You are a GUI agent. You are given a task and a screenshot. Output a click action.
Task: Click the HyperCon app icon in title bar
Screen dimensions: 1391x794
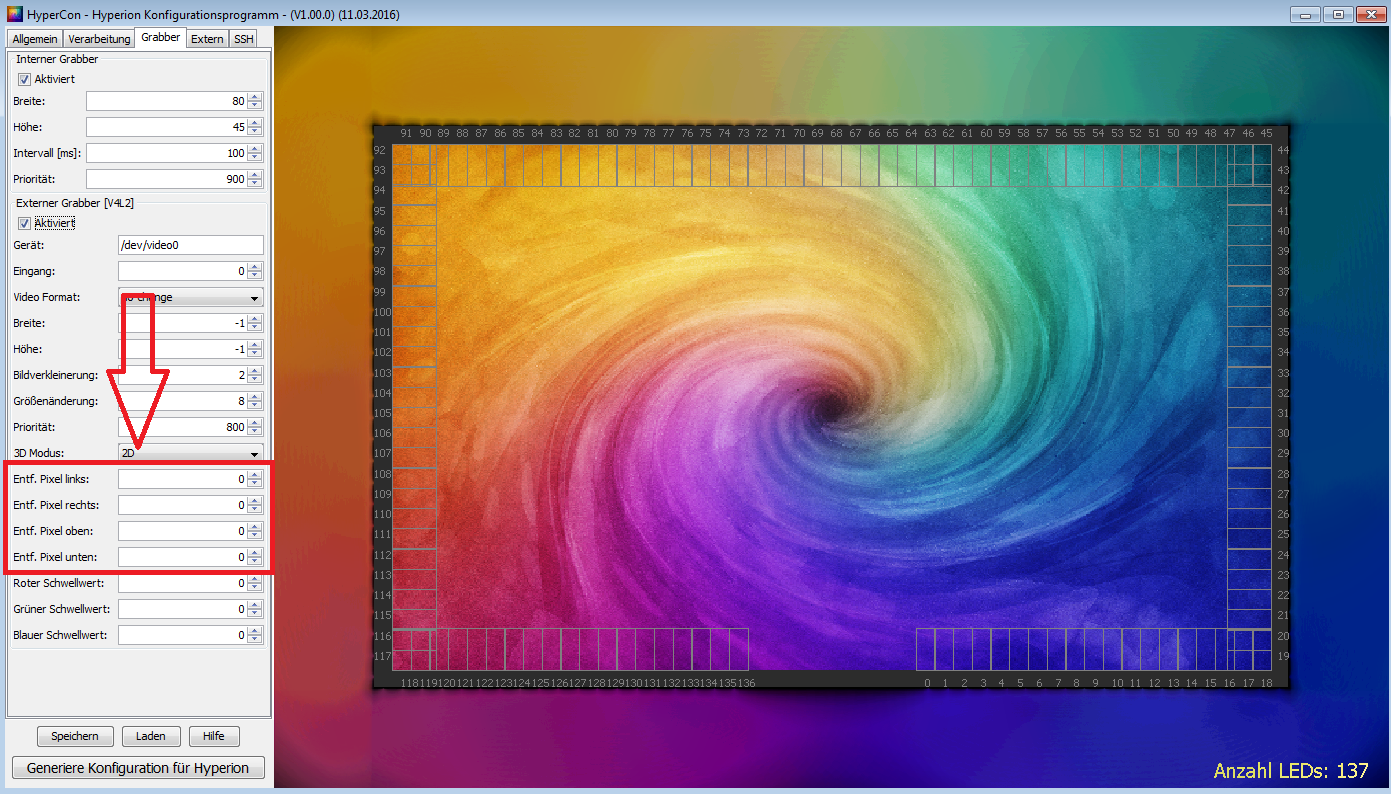coord(13,13)
